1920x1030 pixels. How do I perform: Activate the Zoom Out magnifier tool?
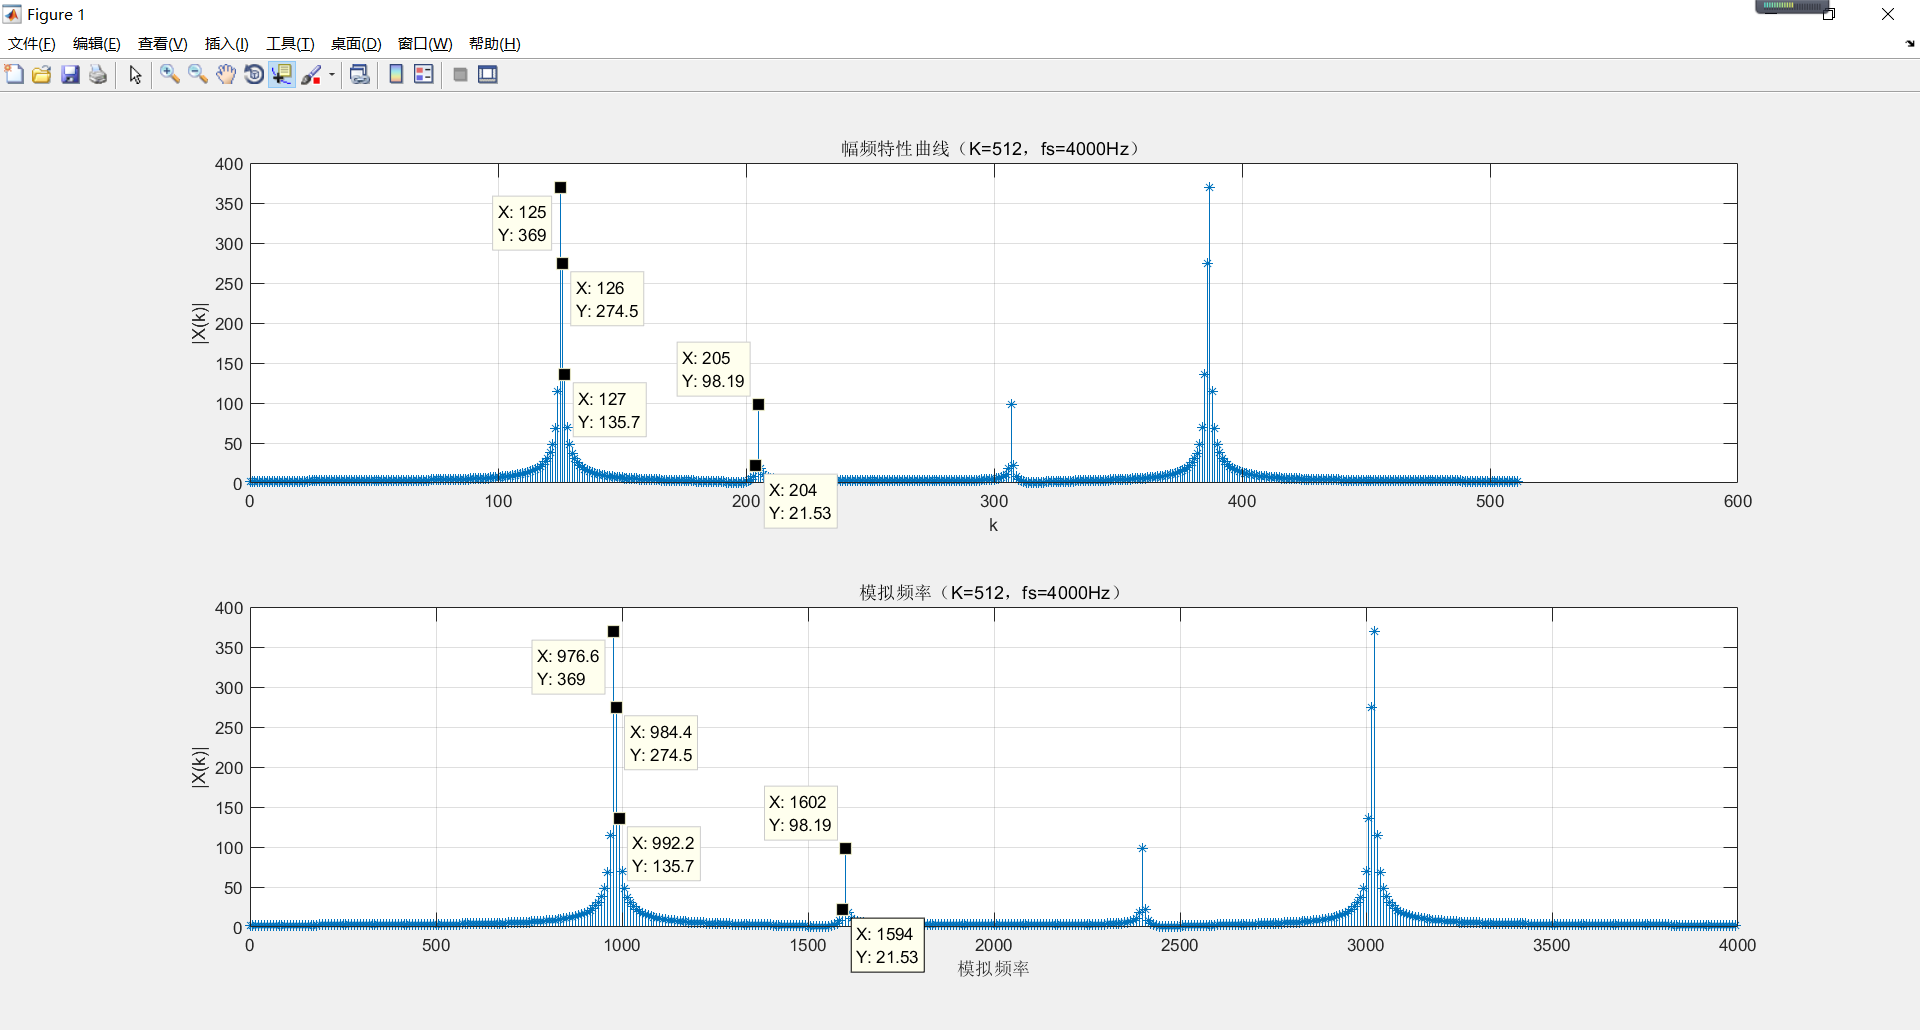[198, 74]
